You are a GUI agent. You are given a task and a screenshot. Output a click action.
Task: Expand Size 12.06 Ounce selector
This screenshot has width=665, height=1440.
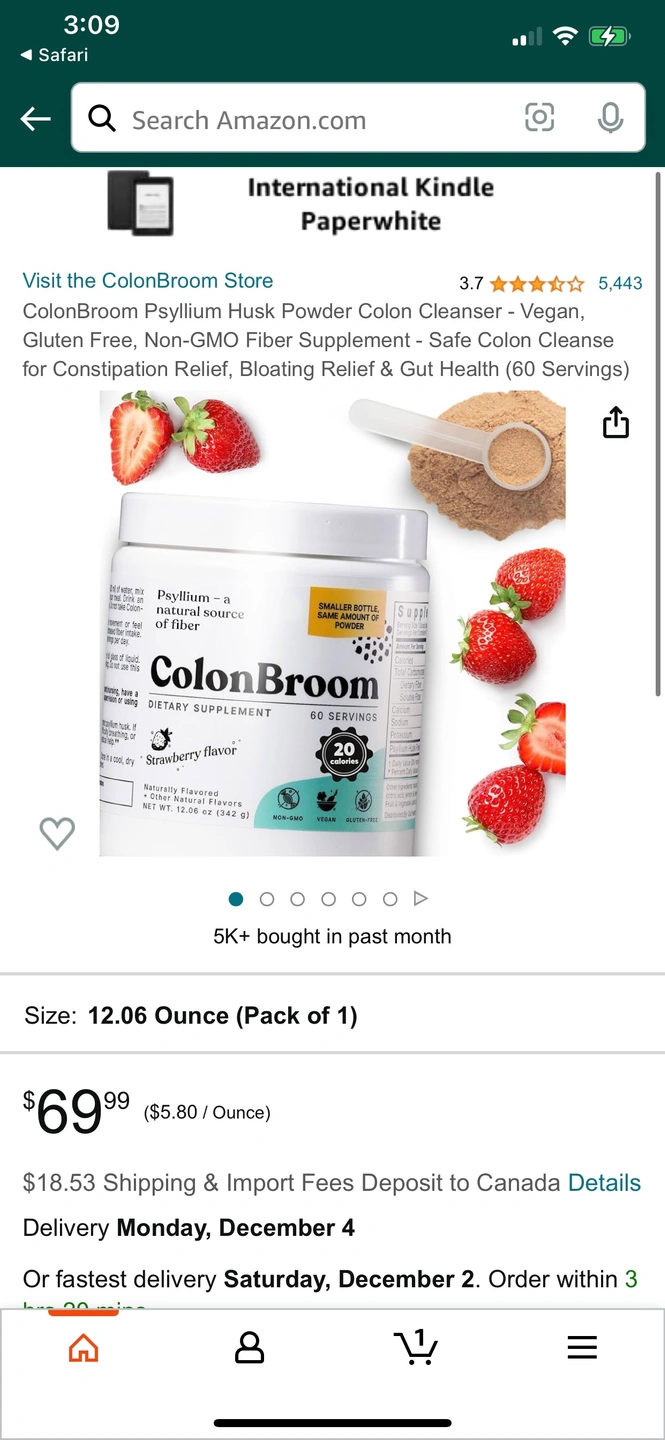click(332, 1015)
